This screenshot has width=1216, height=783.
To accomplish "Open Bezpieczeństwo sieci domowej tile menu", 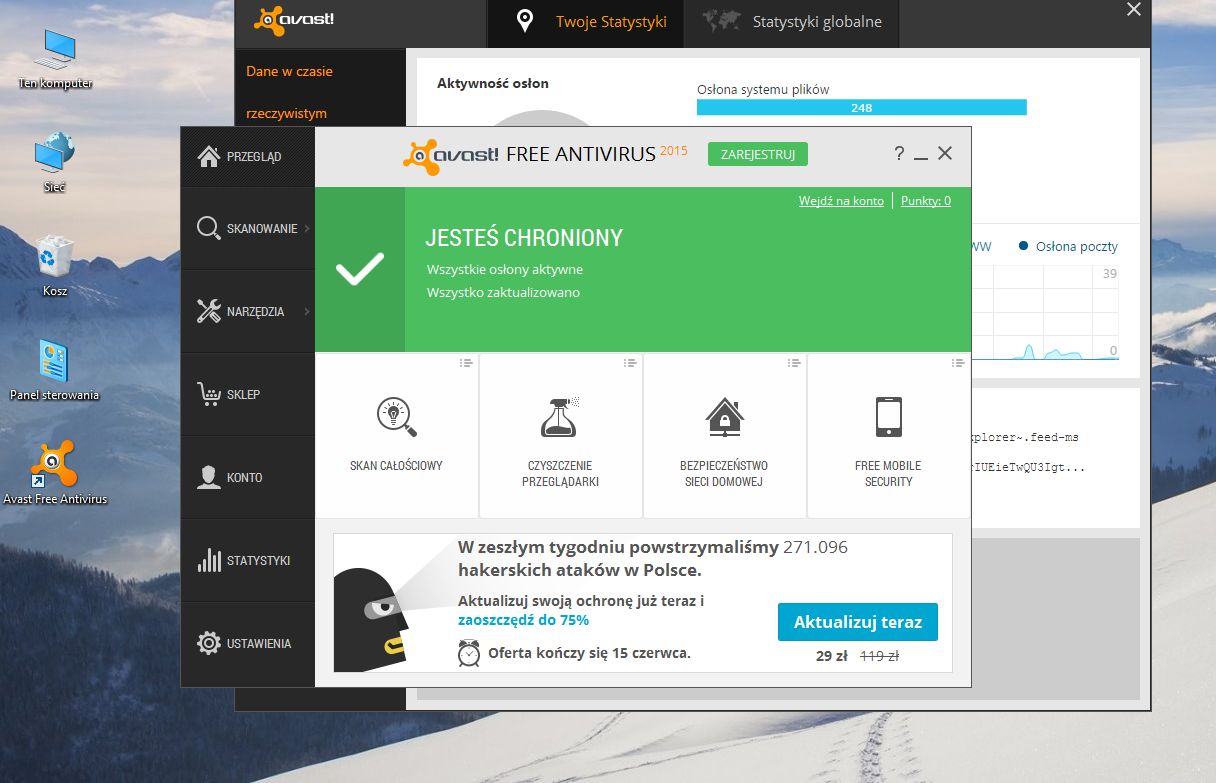I will pos(794,363).
